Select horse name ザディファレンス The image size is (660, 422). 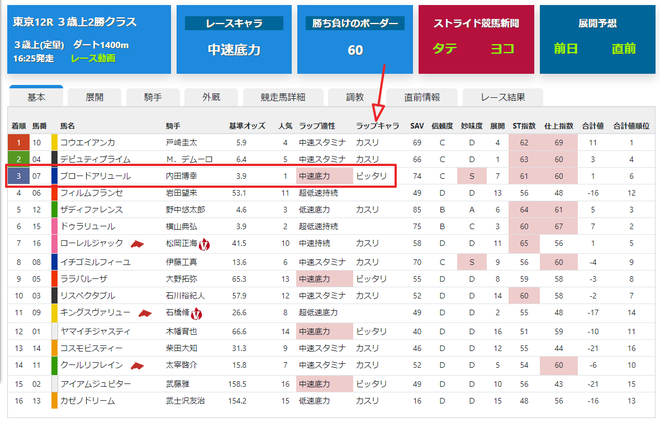[x=91, y=210]
